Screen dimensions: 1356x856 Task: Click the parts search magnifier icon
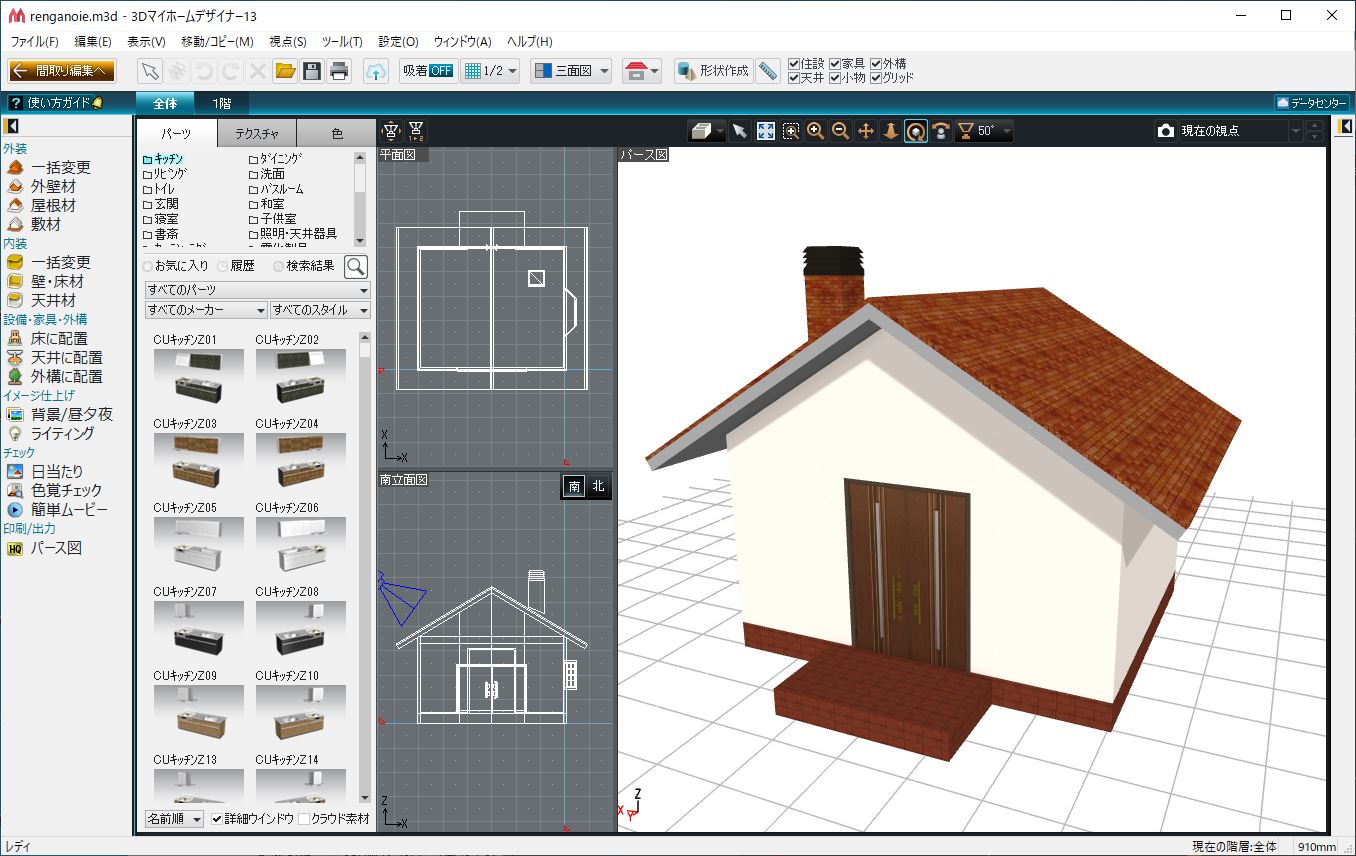pos(356,266)
